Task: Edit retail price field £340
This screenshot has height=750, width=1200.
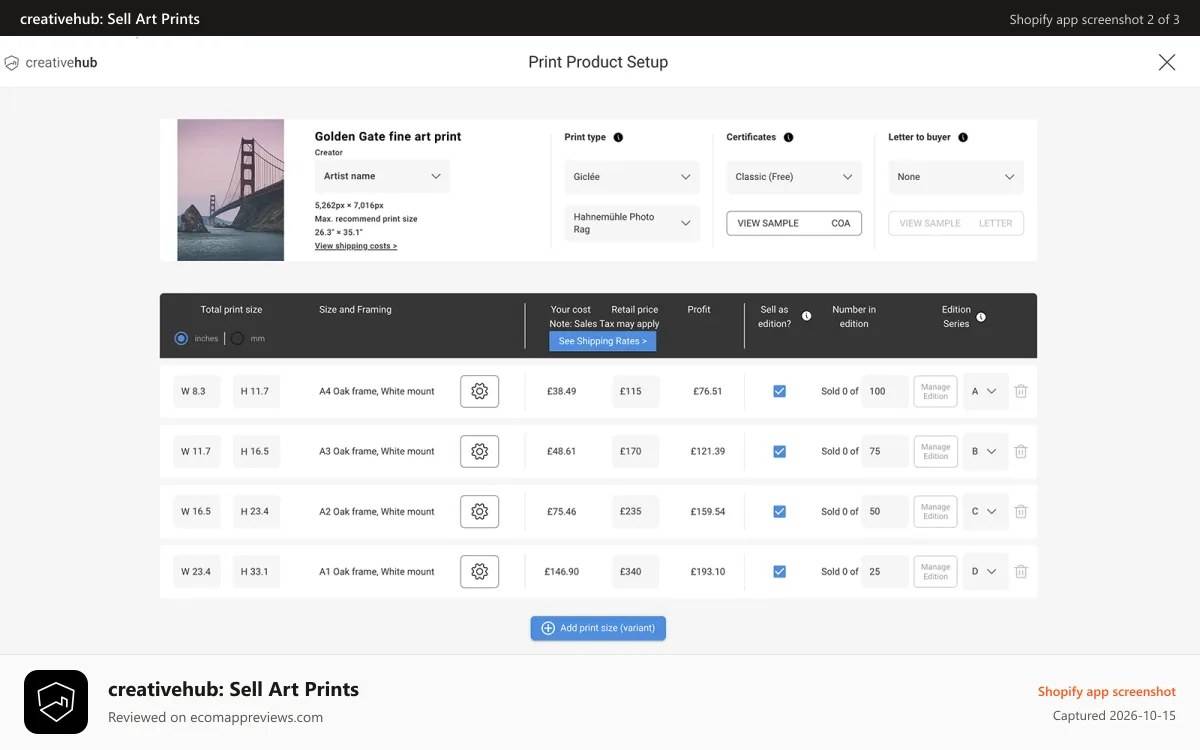Action: [x=636, y=571]
